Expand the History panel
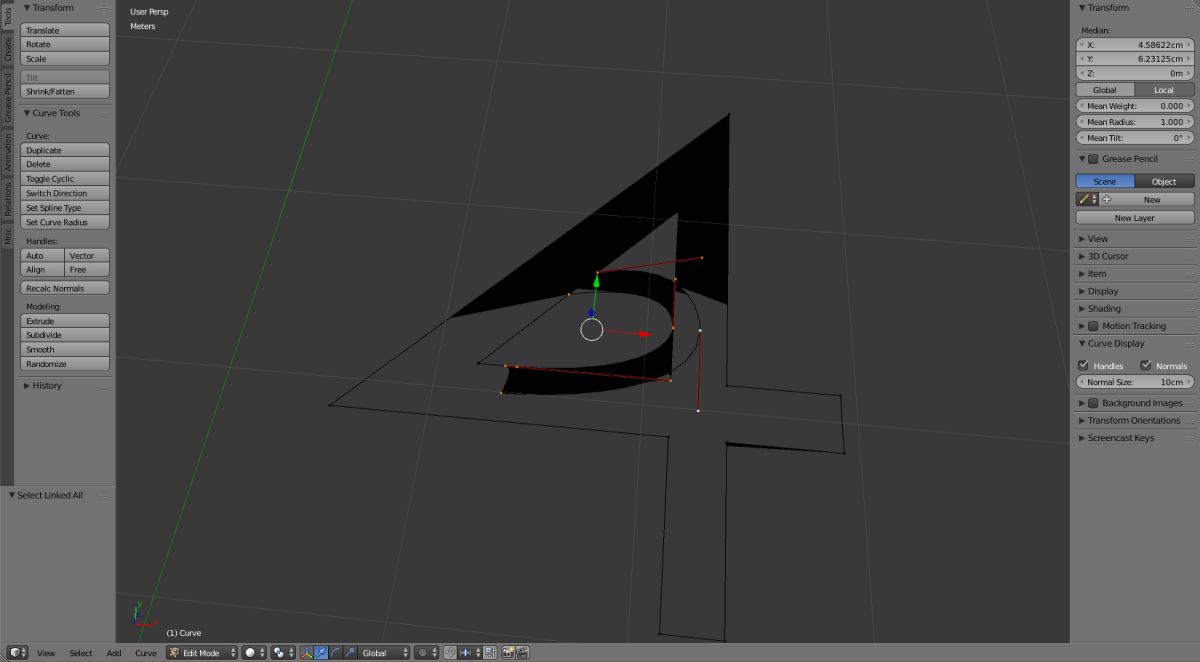This screenshot has height=662, width=1200. point(46,385)
